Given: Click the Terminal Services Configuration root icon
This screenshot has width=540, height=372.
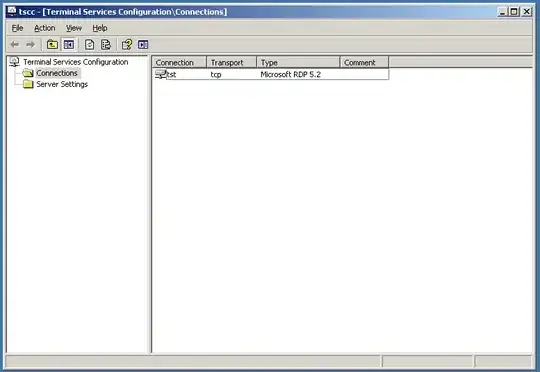Looking at the screenshot, I should [x=14, y=62].
